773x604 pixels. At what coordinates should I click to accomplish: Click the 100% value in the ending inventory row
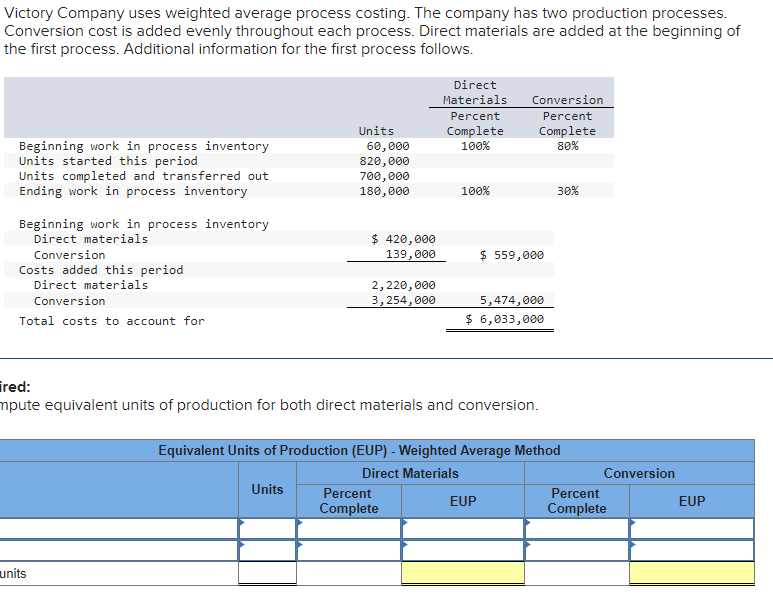475,191
